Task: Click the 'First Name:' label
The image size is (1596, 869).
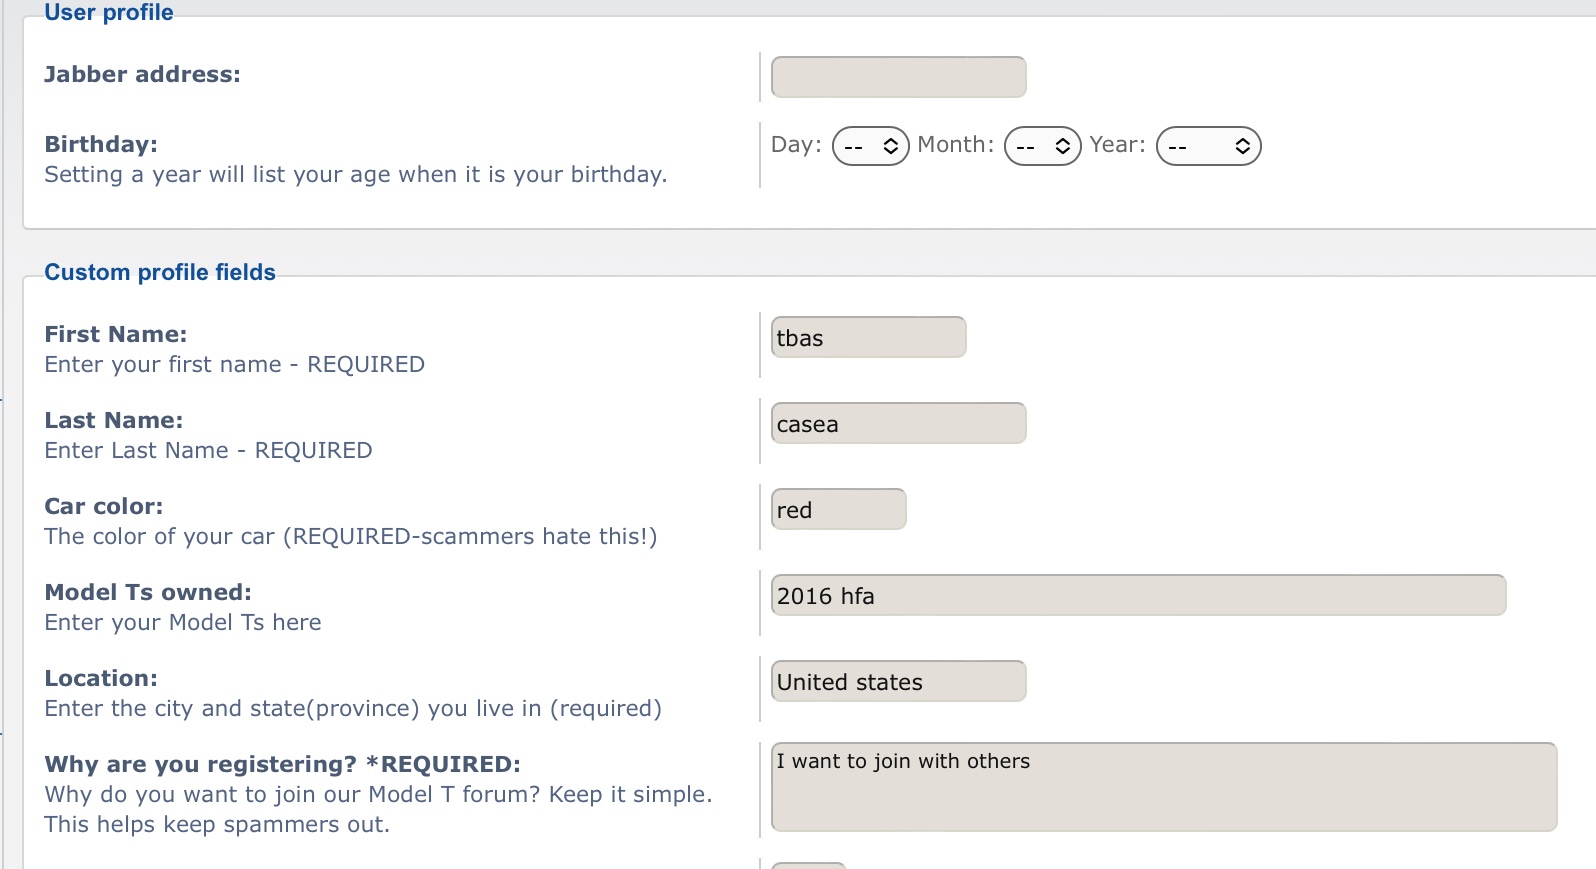Action: pyautogui.click(x=116, y=335)
